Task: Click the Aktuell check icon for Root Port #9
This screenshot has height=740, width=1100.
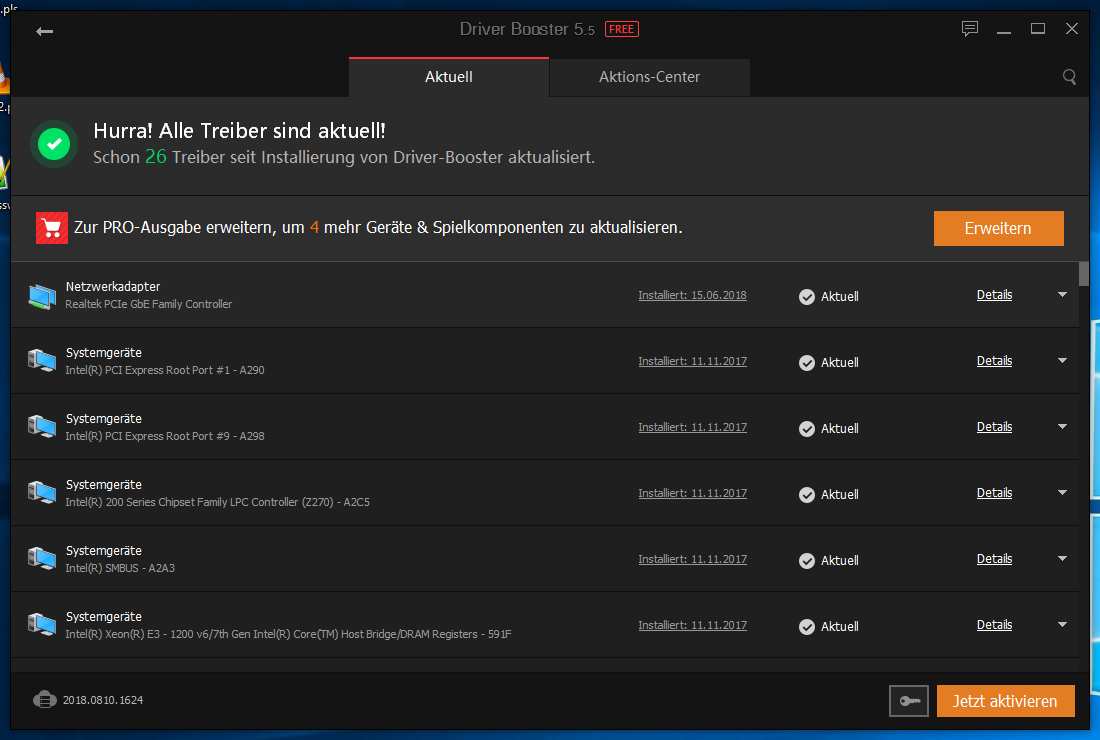Action: pyautogui.click(x=807, y=429)
